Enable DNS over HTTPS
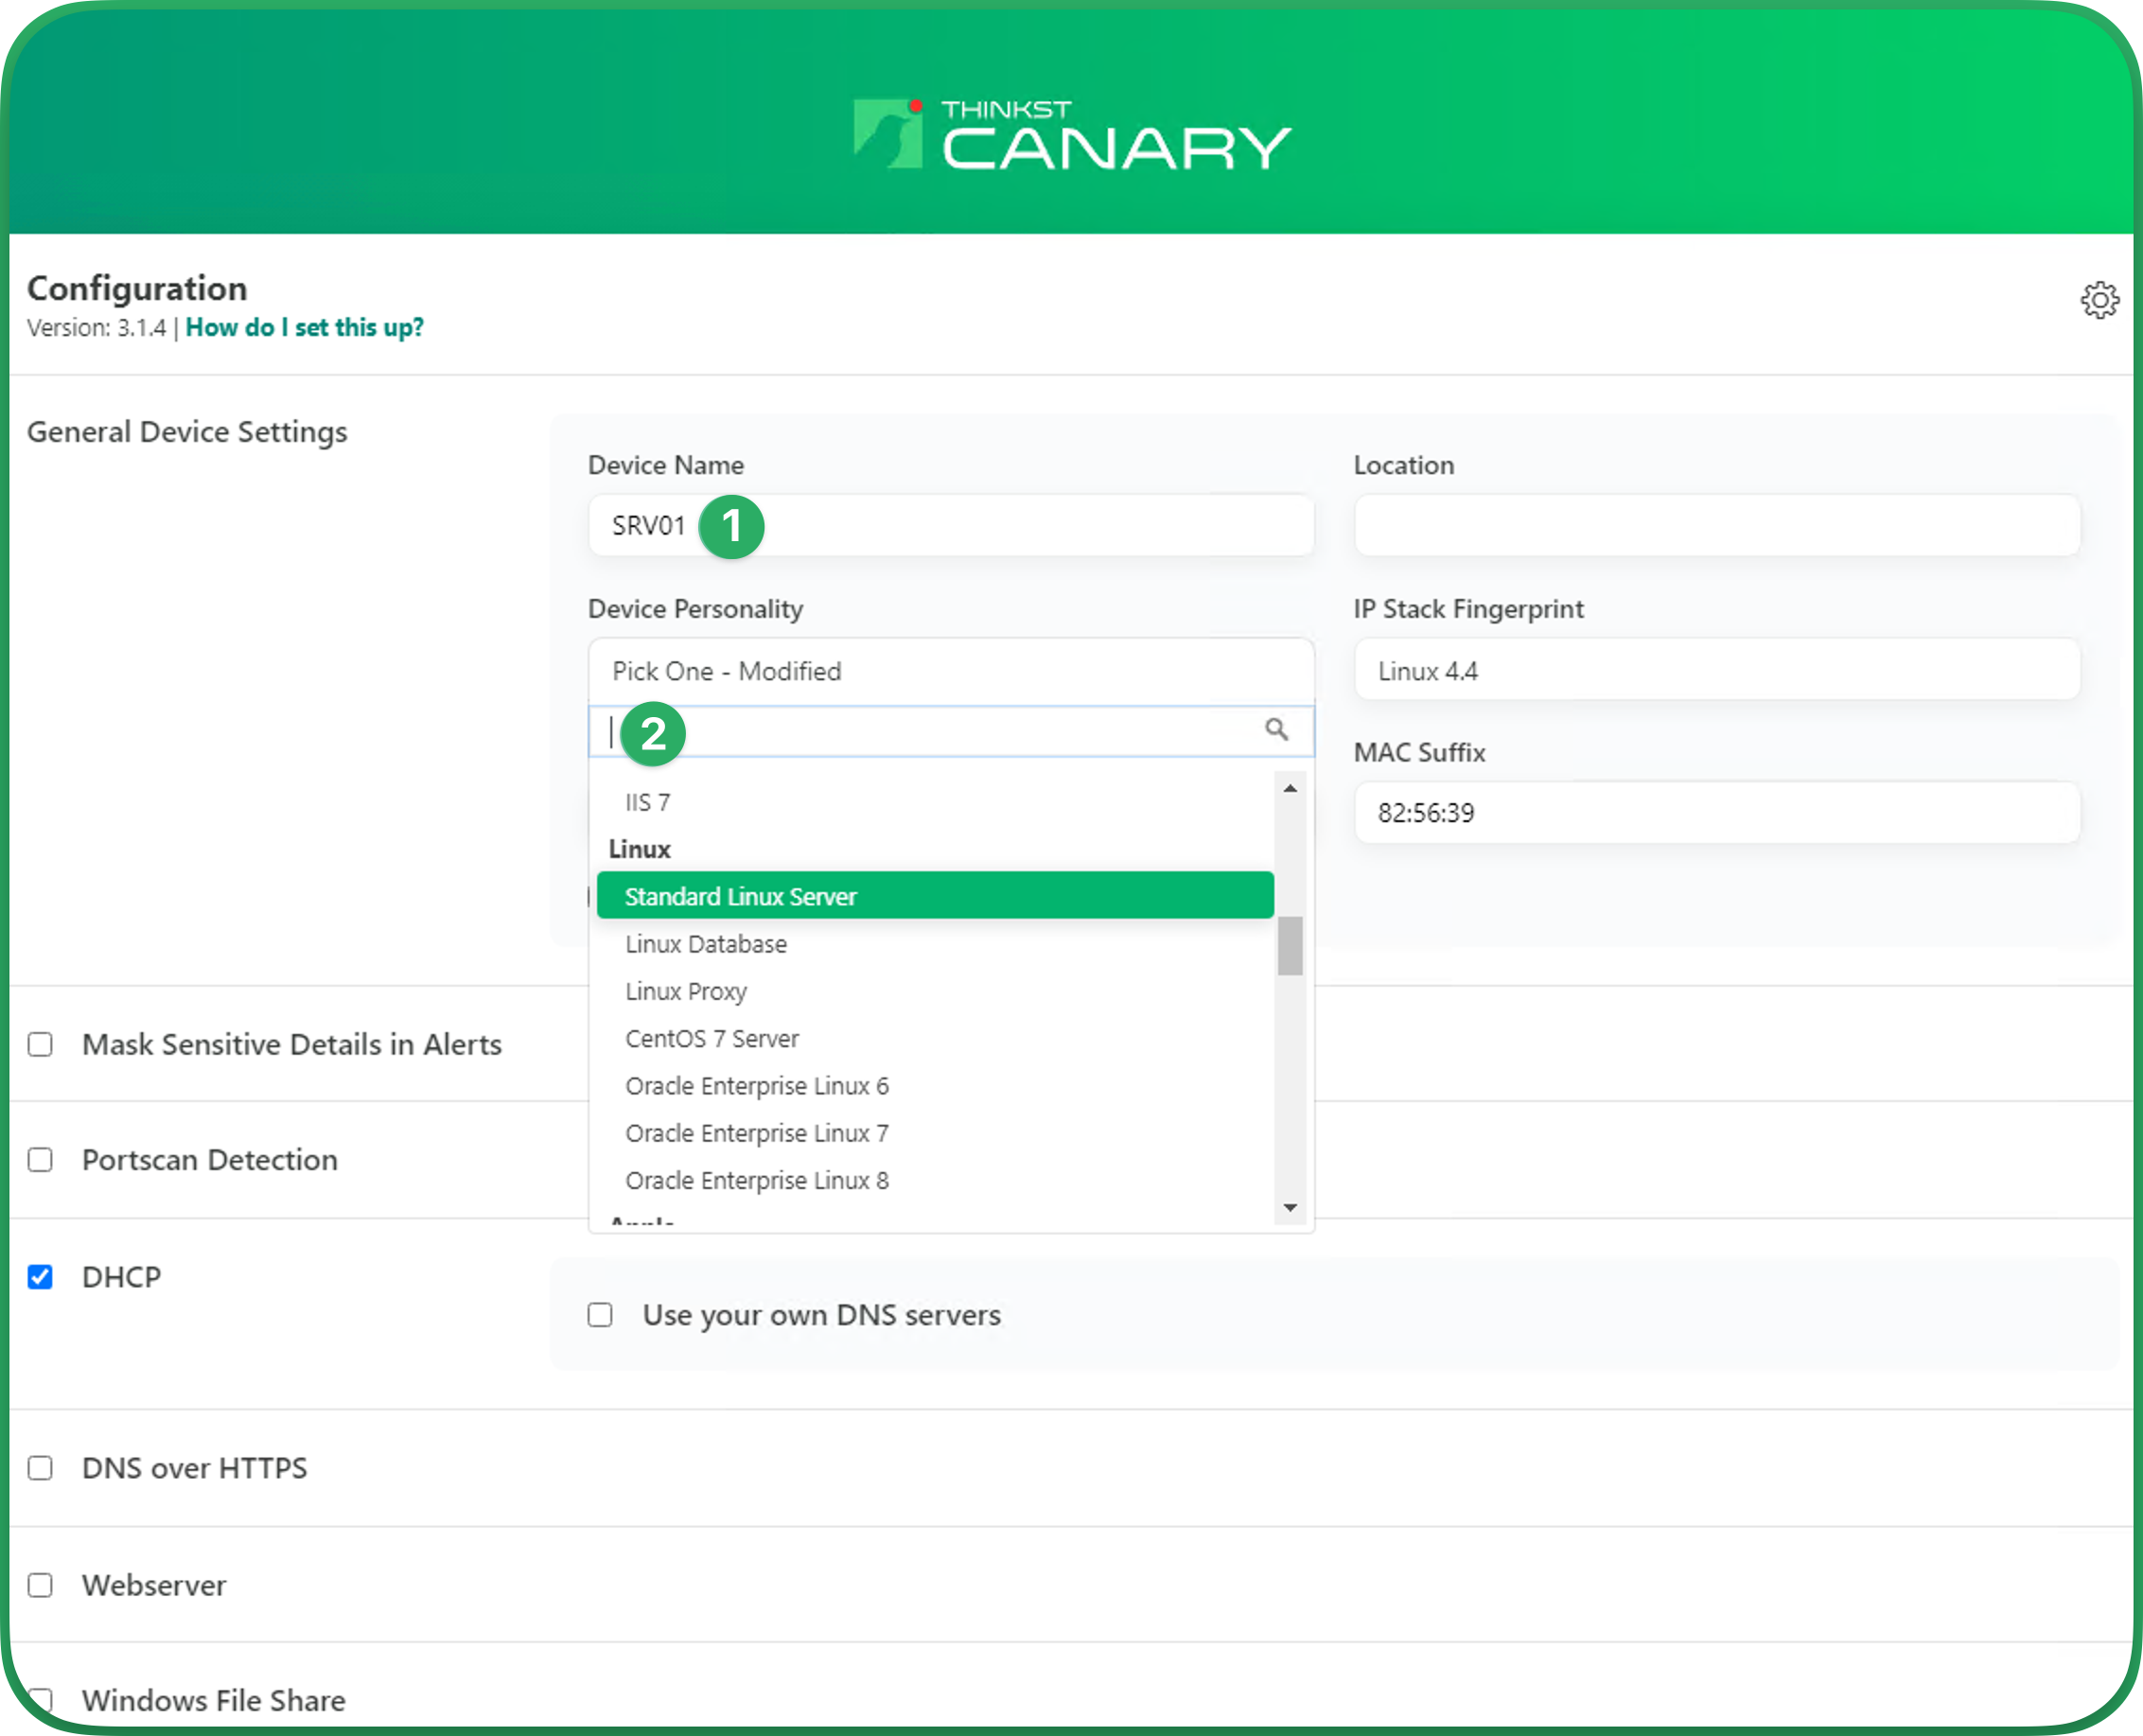The width and height of the screenshot is (2143, 1736). [x=40, y=1468]
